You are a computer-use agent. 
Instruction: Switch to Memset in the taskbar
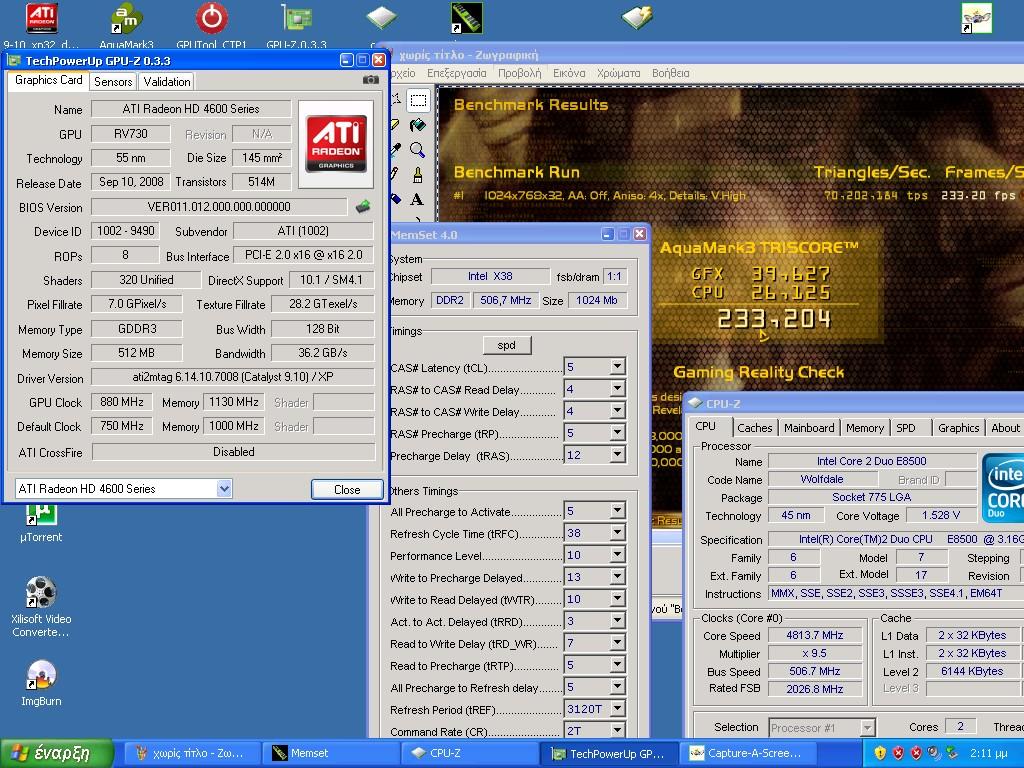tap(328, 753)
